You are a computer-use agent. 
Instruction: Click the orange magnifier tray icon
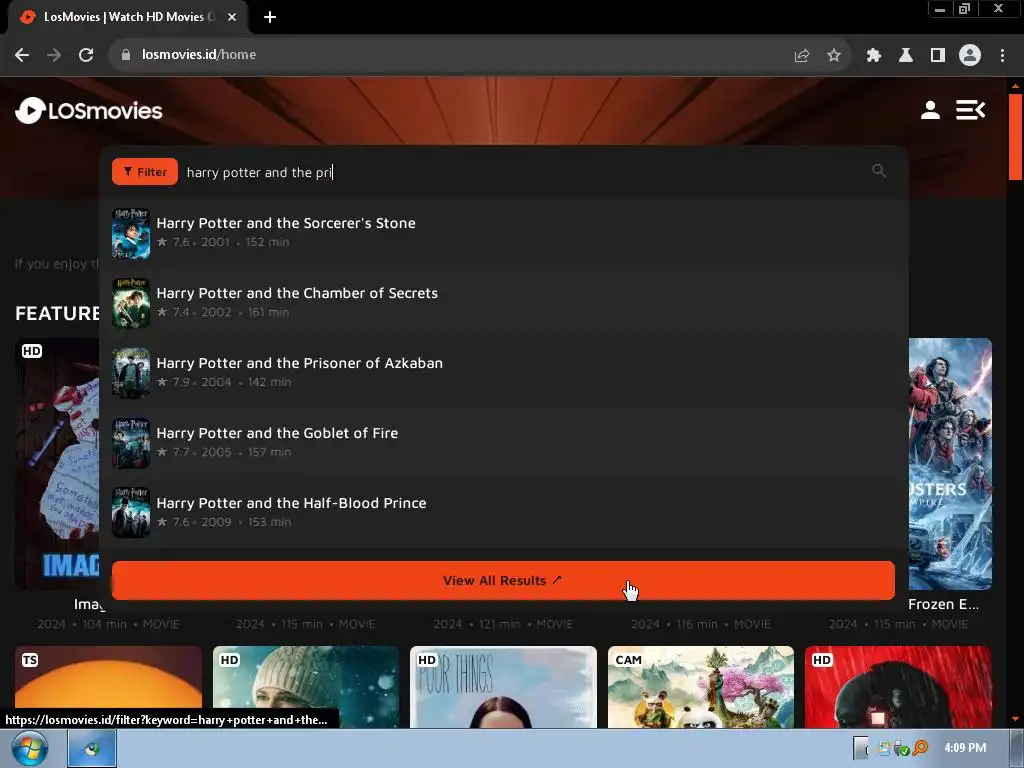click(x=921, y=748)
